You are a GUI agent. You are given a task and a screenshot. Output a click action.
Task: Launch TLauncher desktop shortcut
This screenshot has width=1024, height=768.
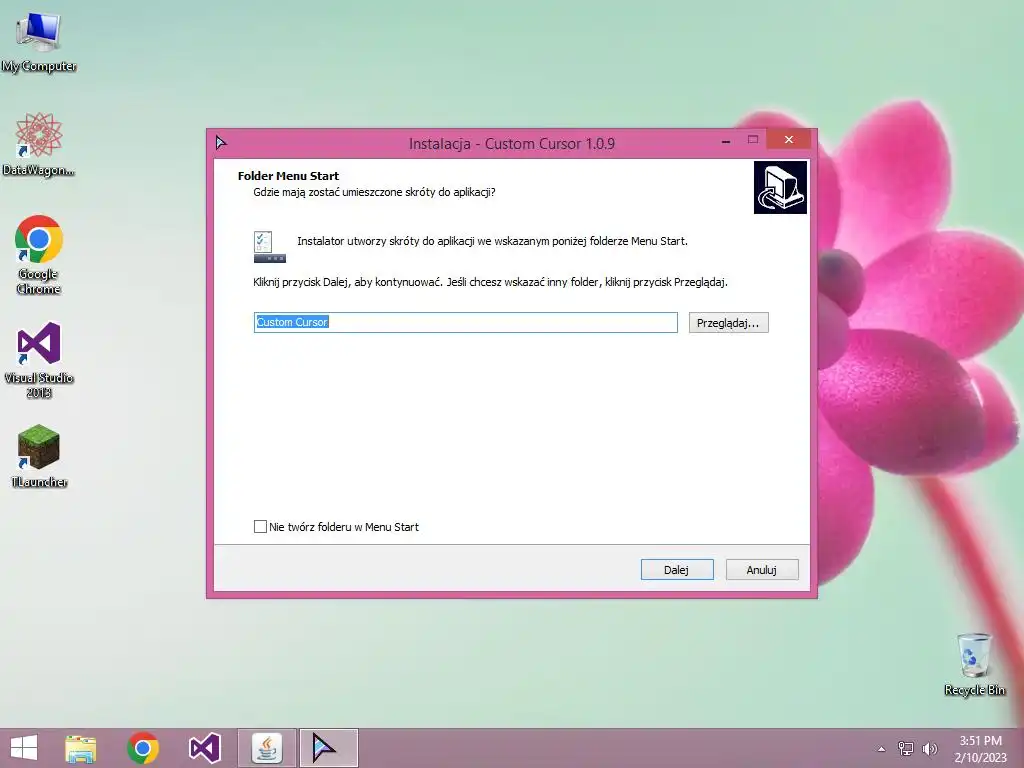click(39, 456)
